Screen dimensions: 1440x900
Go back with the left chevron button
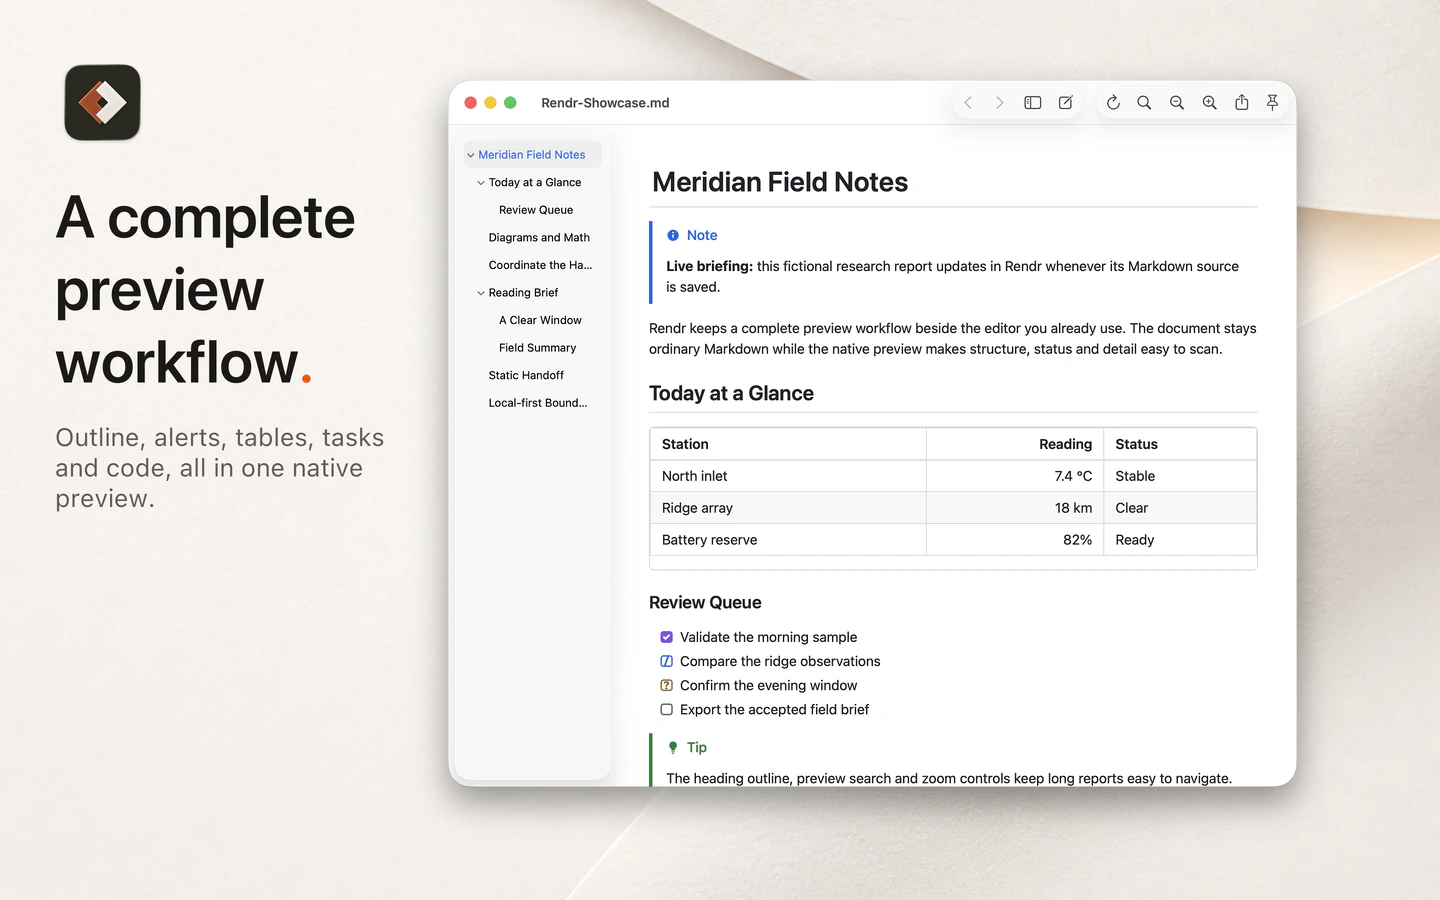[x=968, y=102]
